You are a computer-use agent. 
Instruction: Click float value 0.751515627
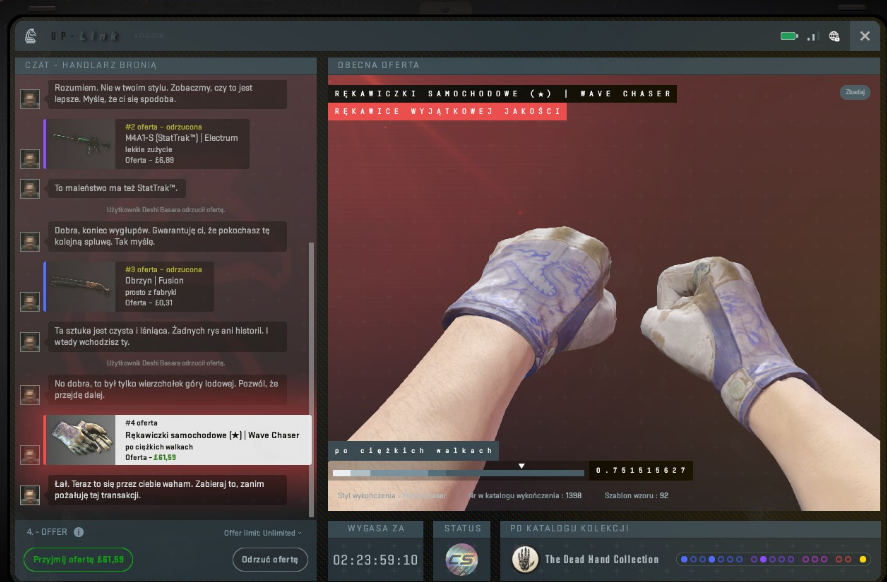[641, 470]
